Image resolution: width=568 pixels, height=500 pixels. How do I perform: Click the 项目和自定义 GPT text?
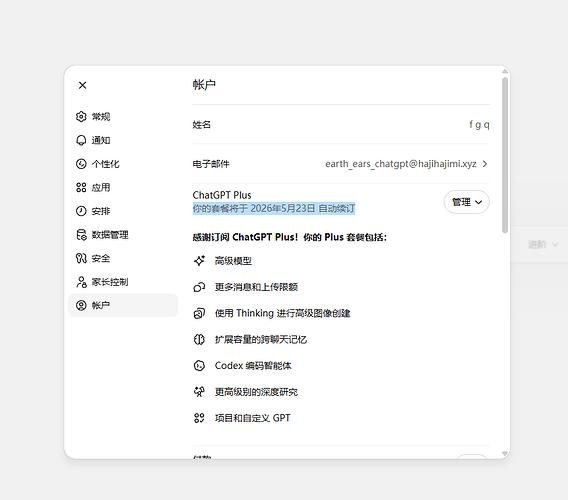pyautogui.click(x=252, y=418)
